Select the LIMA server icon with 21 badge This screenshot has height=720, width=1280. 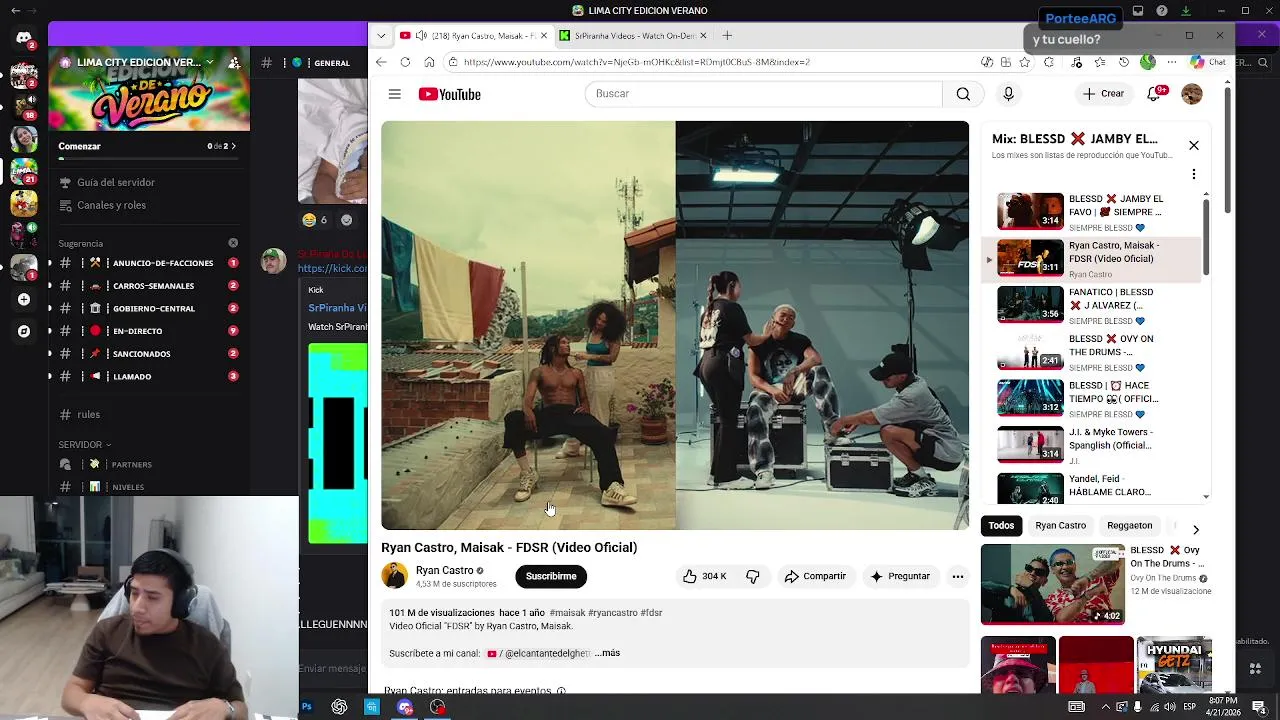pyautogui.click(x=24, y=171)
